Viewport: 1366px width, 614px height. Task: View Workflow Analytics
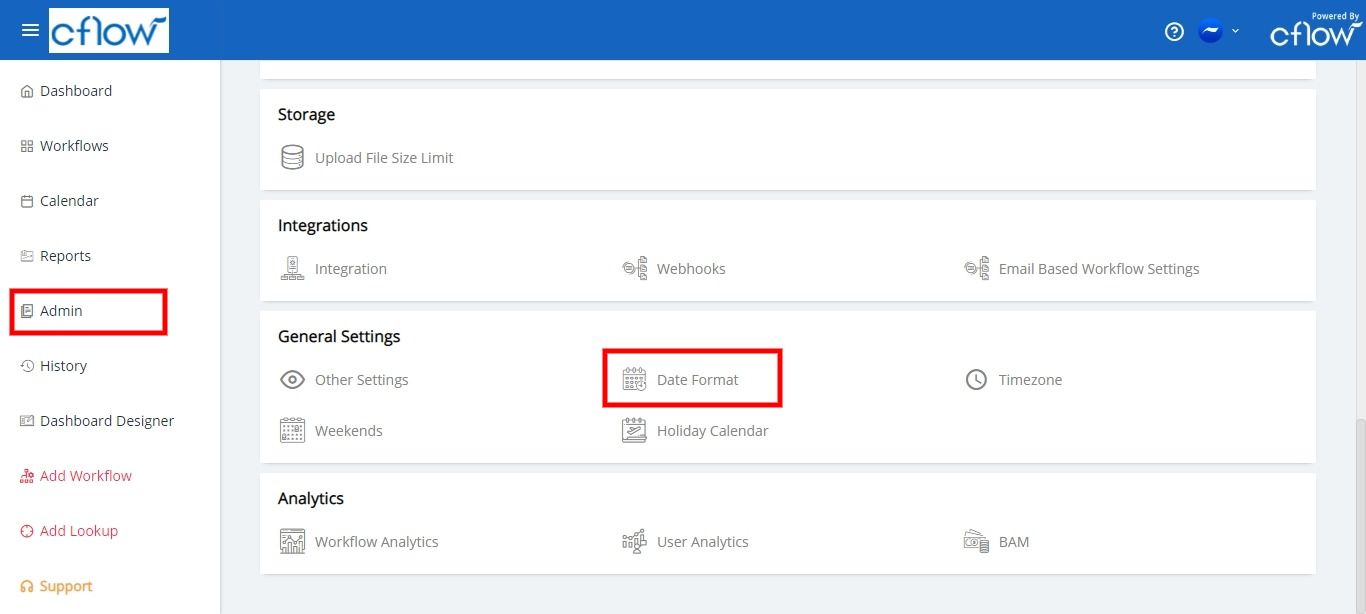click(x=376, y=541)
